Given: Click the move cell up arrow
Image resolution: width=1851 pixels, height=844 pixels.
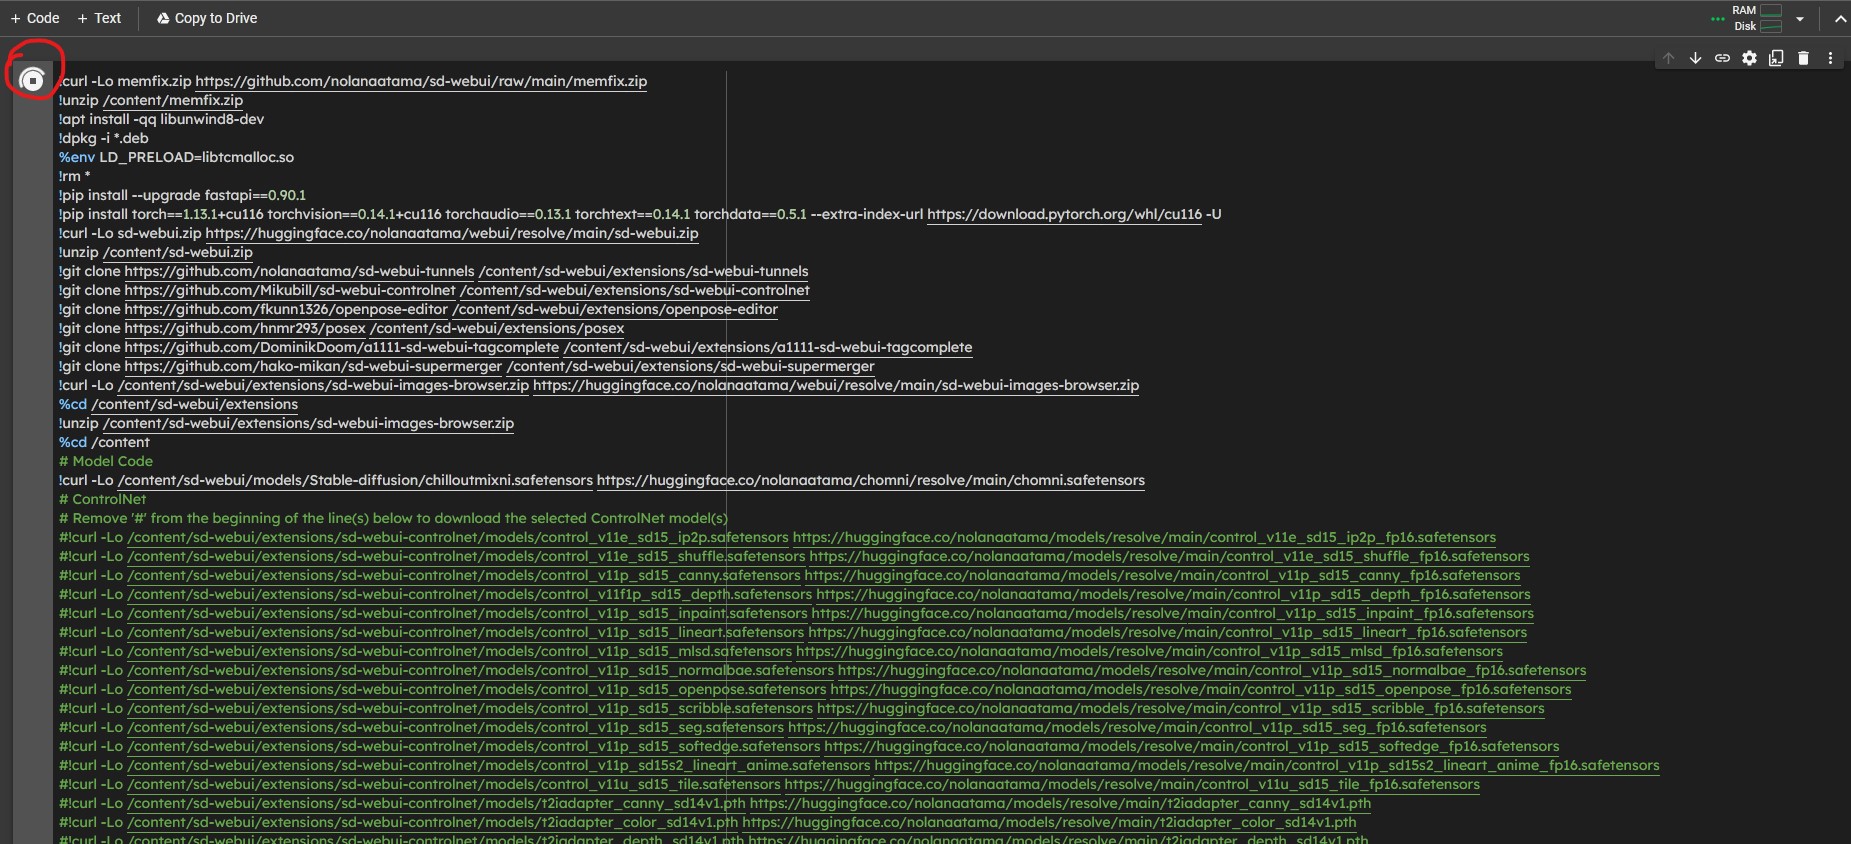Looking at the screenshot, I should [x=1668, y=58].
